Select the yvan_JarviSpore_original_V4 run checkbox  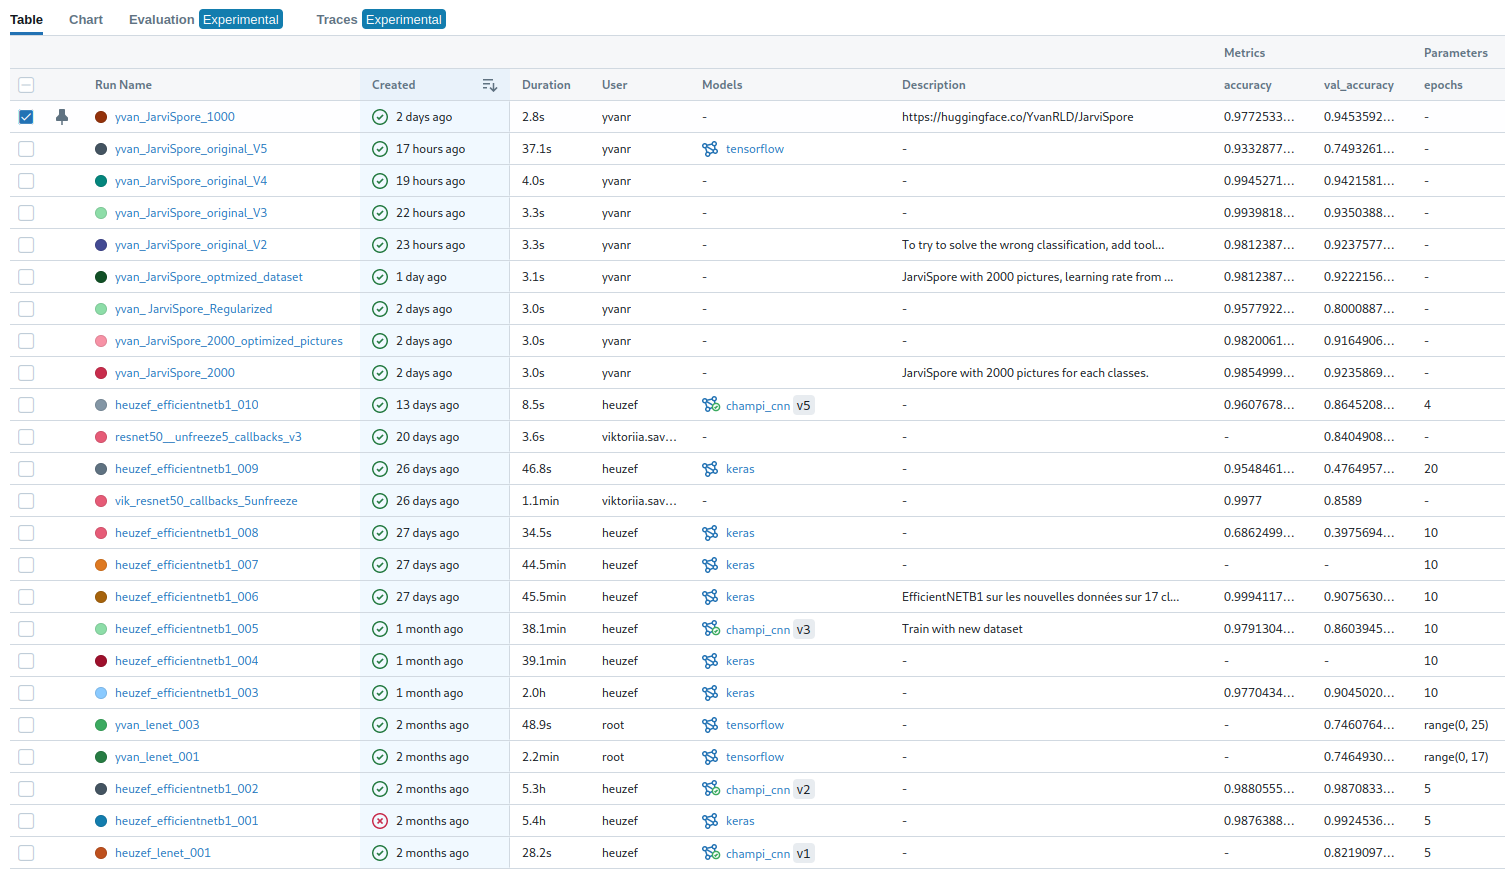[x=26, y=181]
